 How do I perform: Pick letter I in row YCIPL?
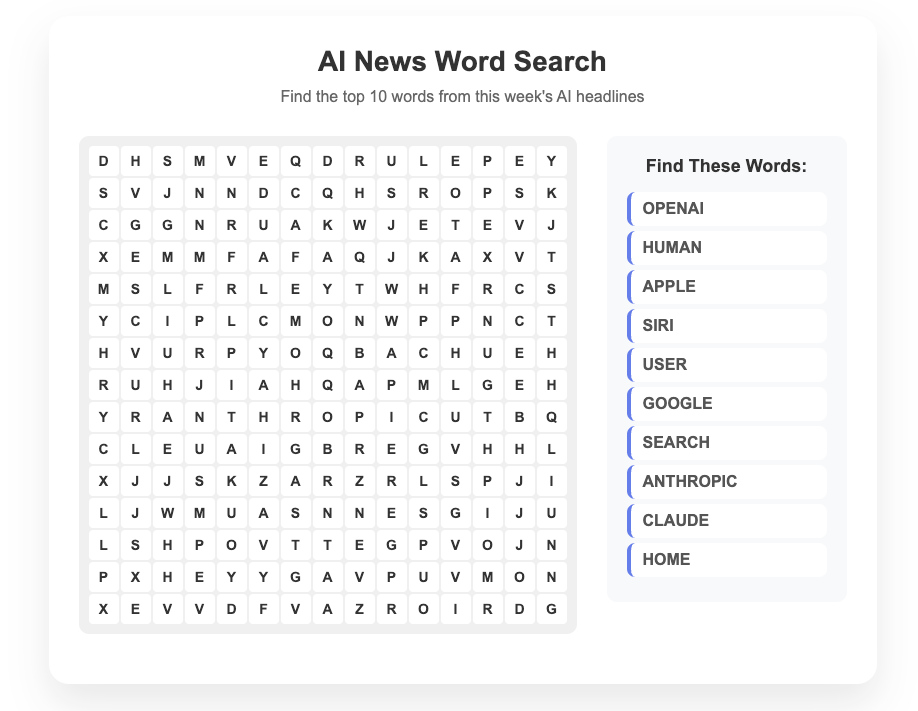[167, 321]
